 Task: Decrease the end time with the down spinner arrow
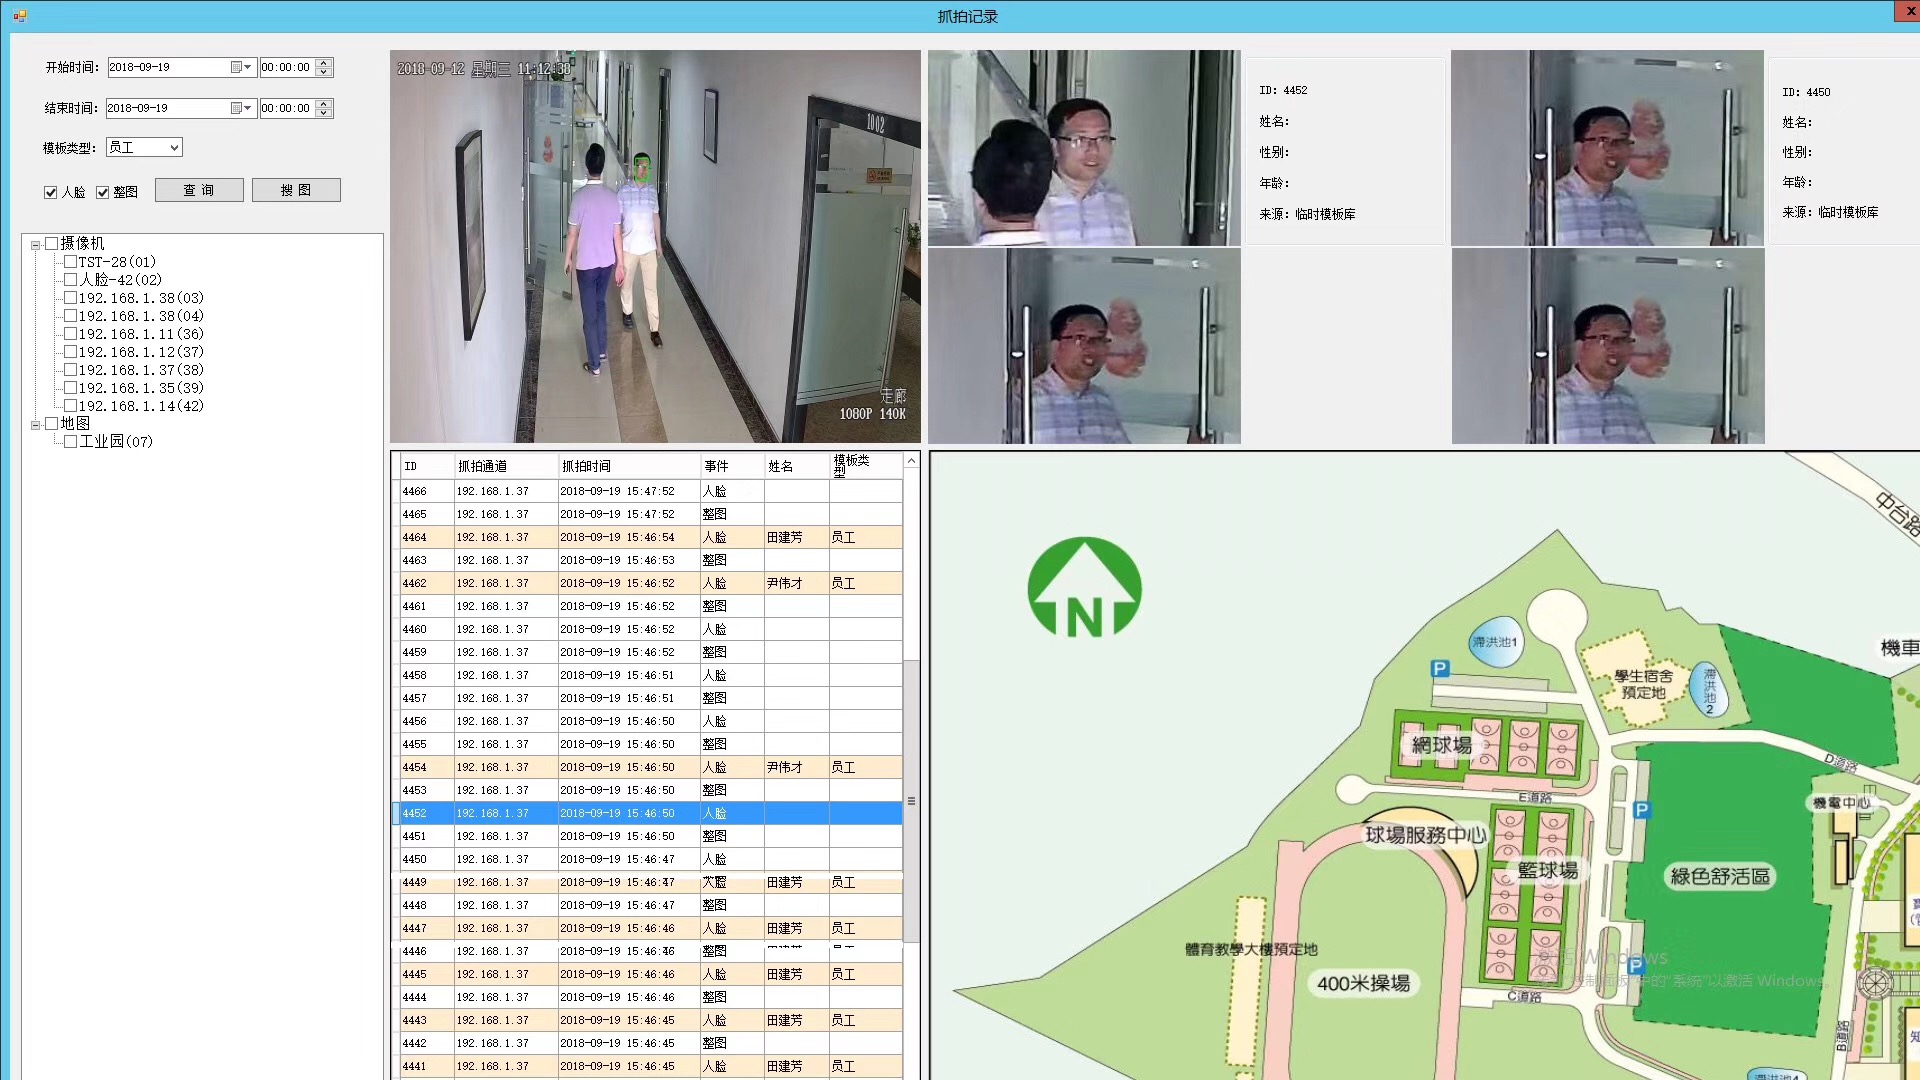pos(323,113)
